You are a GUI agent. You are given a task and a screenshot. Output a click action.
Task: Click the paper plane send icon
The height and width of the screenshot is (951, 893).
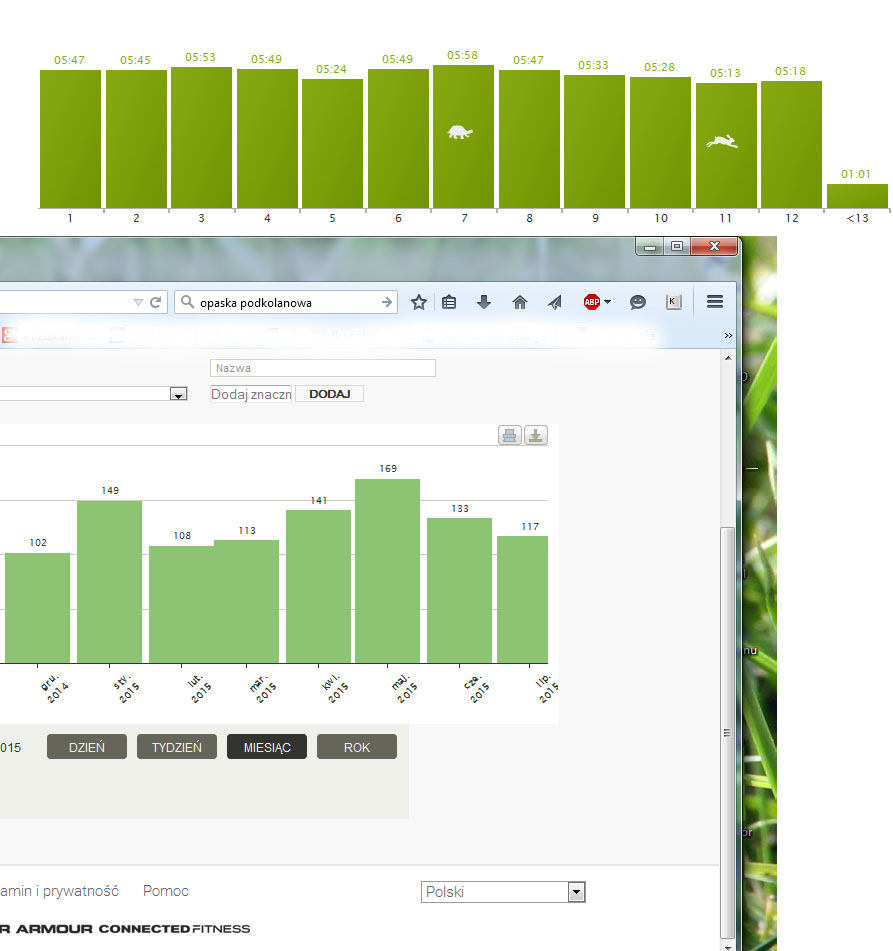(x=554, y=302)
